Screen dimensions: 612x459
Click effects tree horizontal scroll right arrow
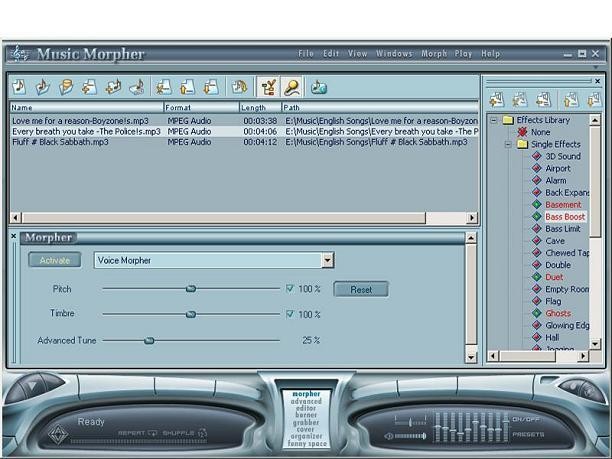click(x=583, y=356)
